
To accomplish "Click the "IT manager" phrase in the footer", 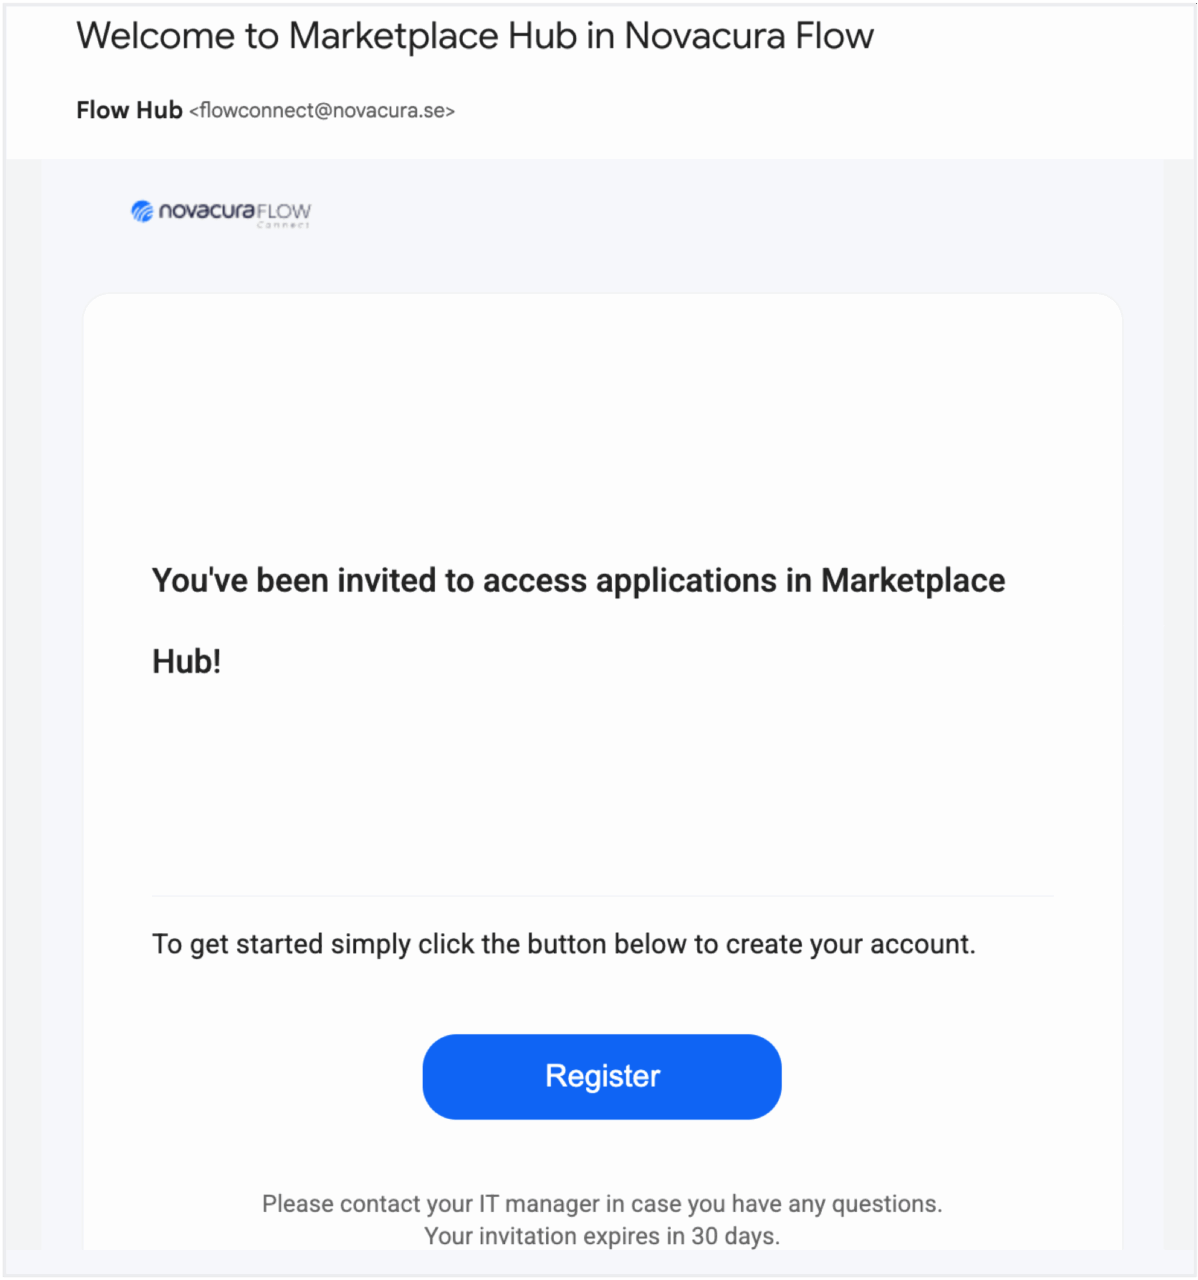I will pyautogui.click(x=539, y=1203).
